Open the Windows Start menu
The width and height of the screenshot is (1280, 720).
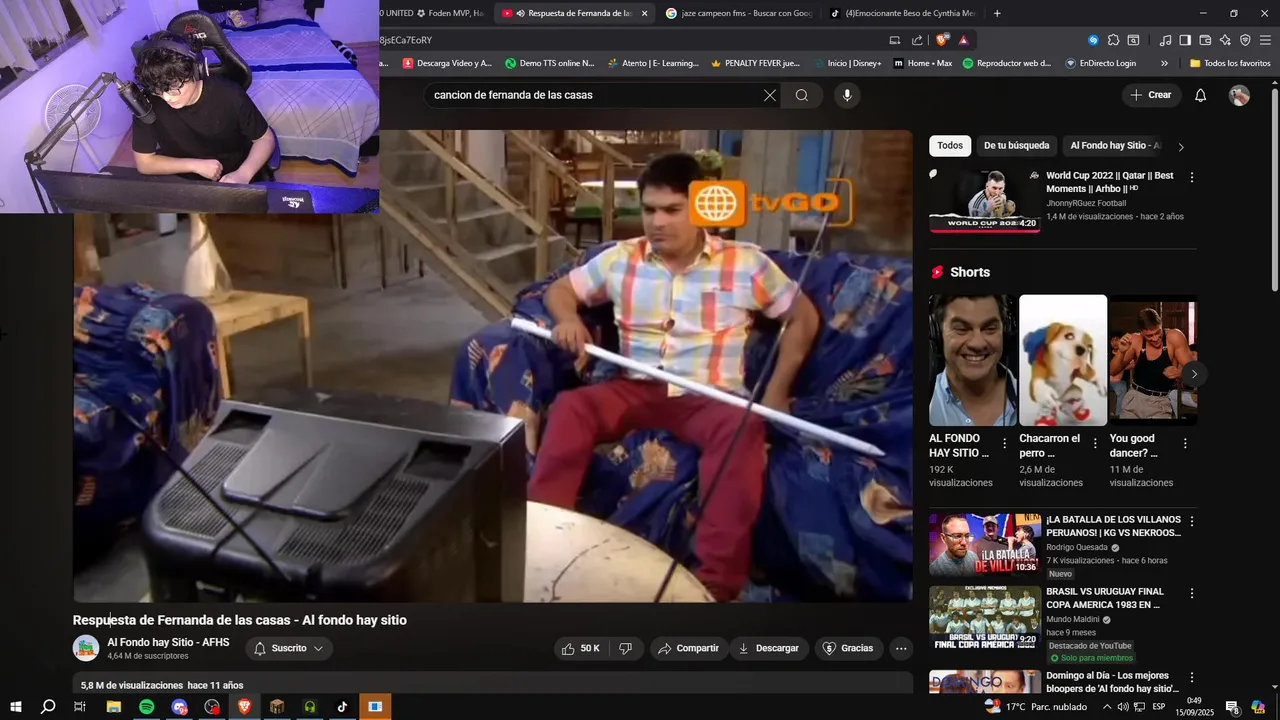tap(15, 707)
